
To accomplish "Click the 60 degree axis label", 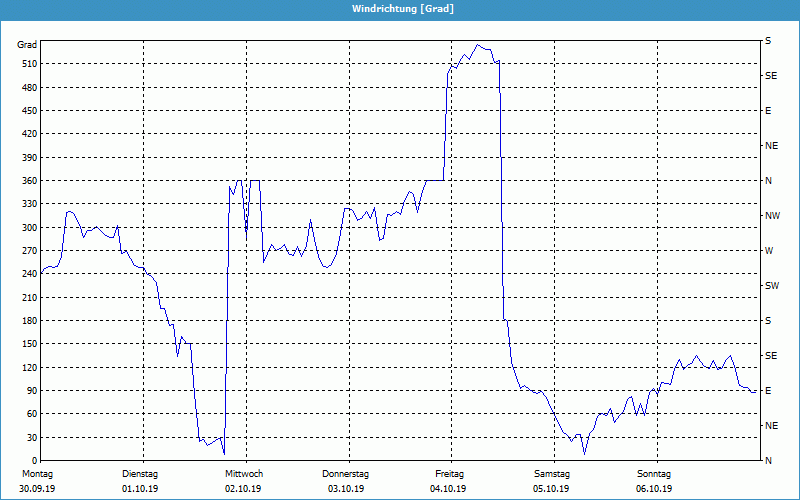I will (x=32, y=414).
